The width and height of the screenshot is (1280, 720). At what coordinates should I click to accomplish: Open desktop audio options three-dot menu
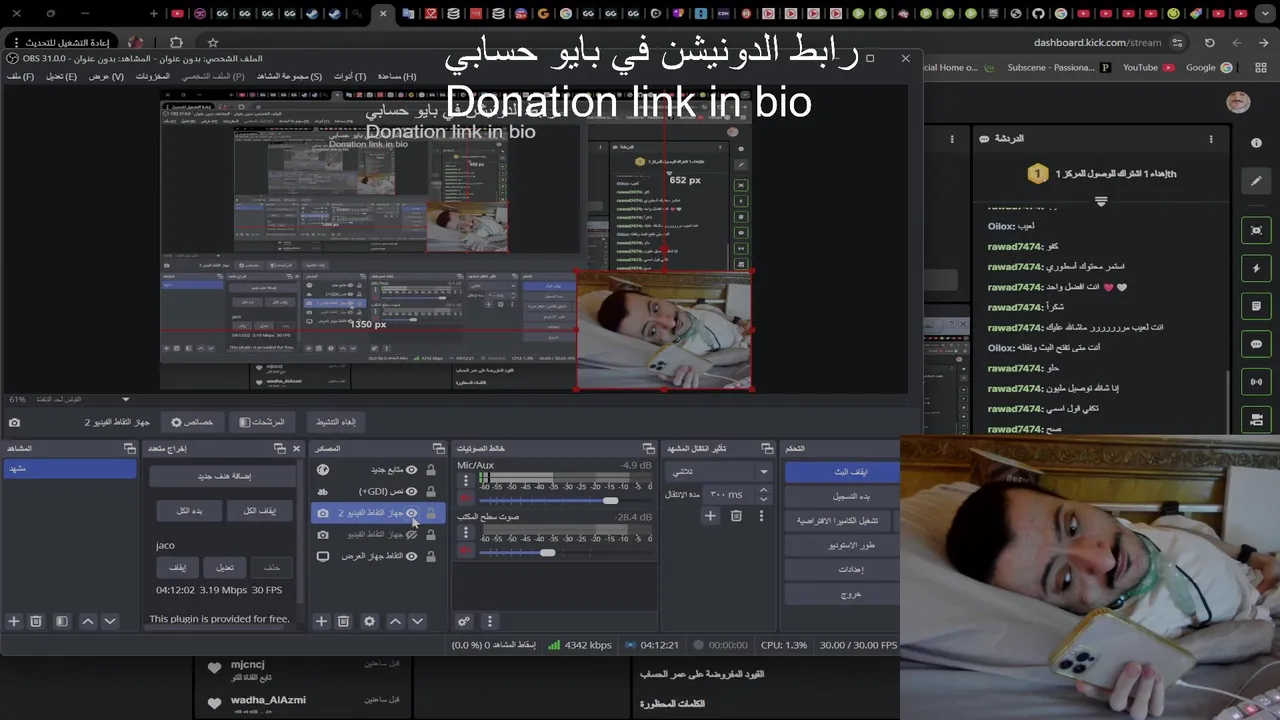(x=465, y=533)
